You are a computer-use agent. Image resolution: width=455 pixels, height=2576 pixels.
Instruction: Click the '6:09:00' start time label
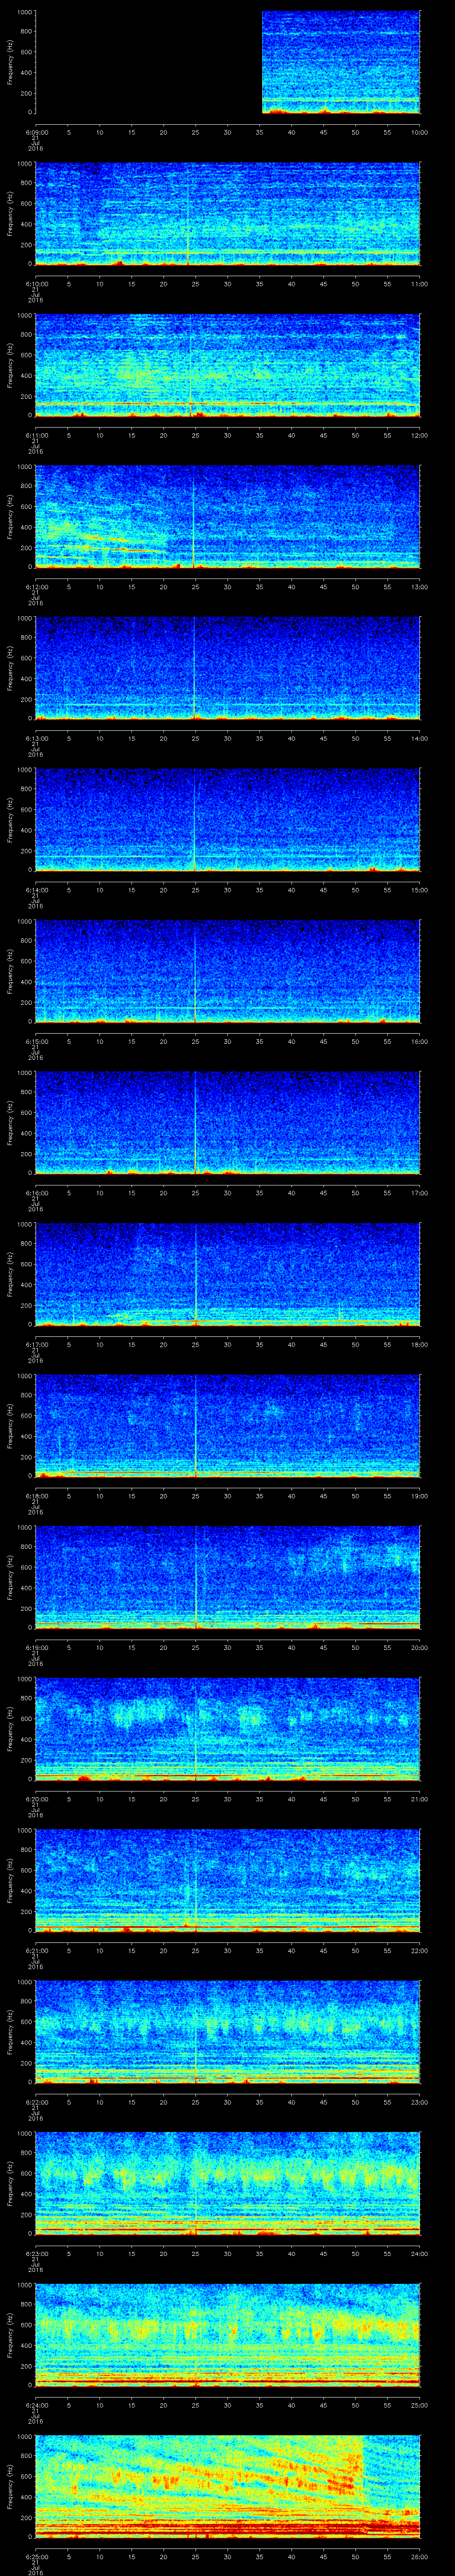(36, 132)
